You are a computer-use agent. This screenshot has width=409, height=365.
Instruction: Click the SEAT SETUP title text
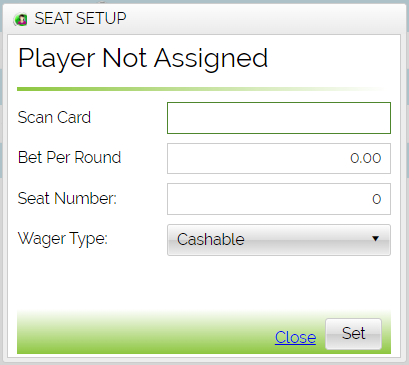80,18
